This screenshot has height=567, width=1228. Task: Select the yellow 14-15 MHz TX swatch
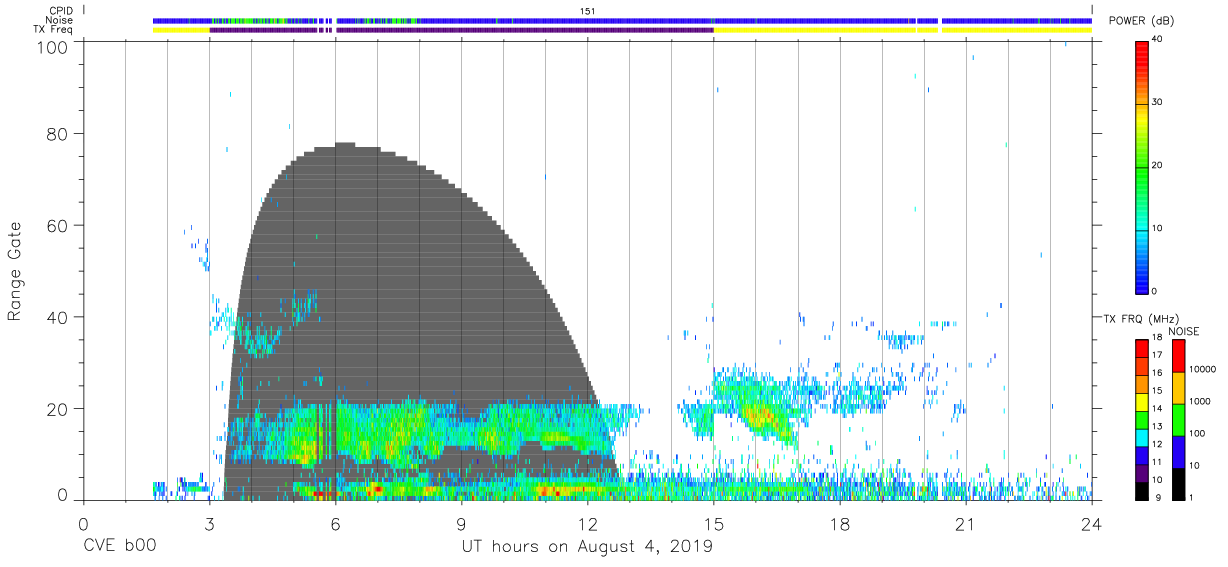(x=1142, y=401)
